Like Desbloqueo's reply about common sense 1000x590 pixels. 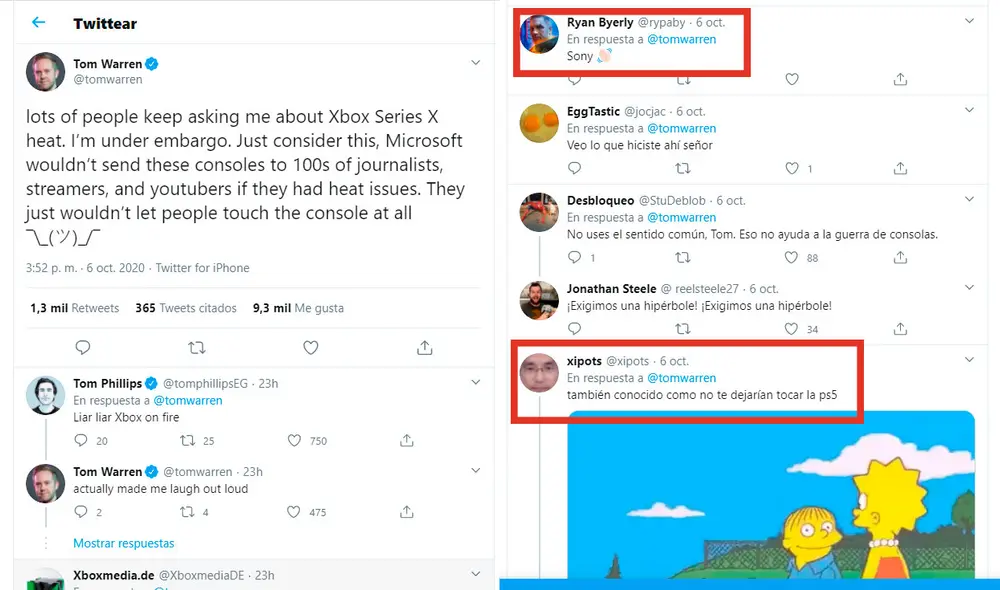tap(791, 258)
